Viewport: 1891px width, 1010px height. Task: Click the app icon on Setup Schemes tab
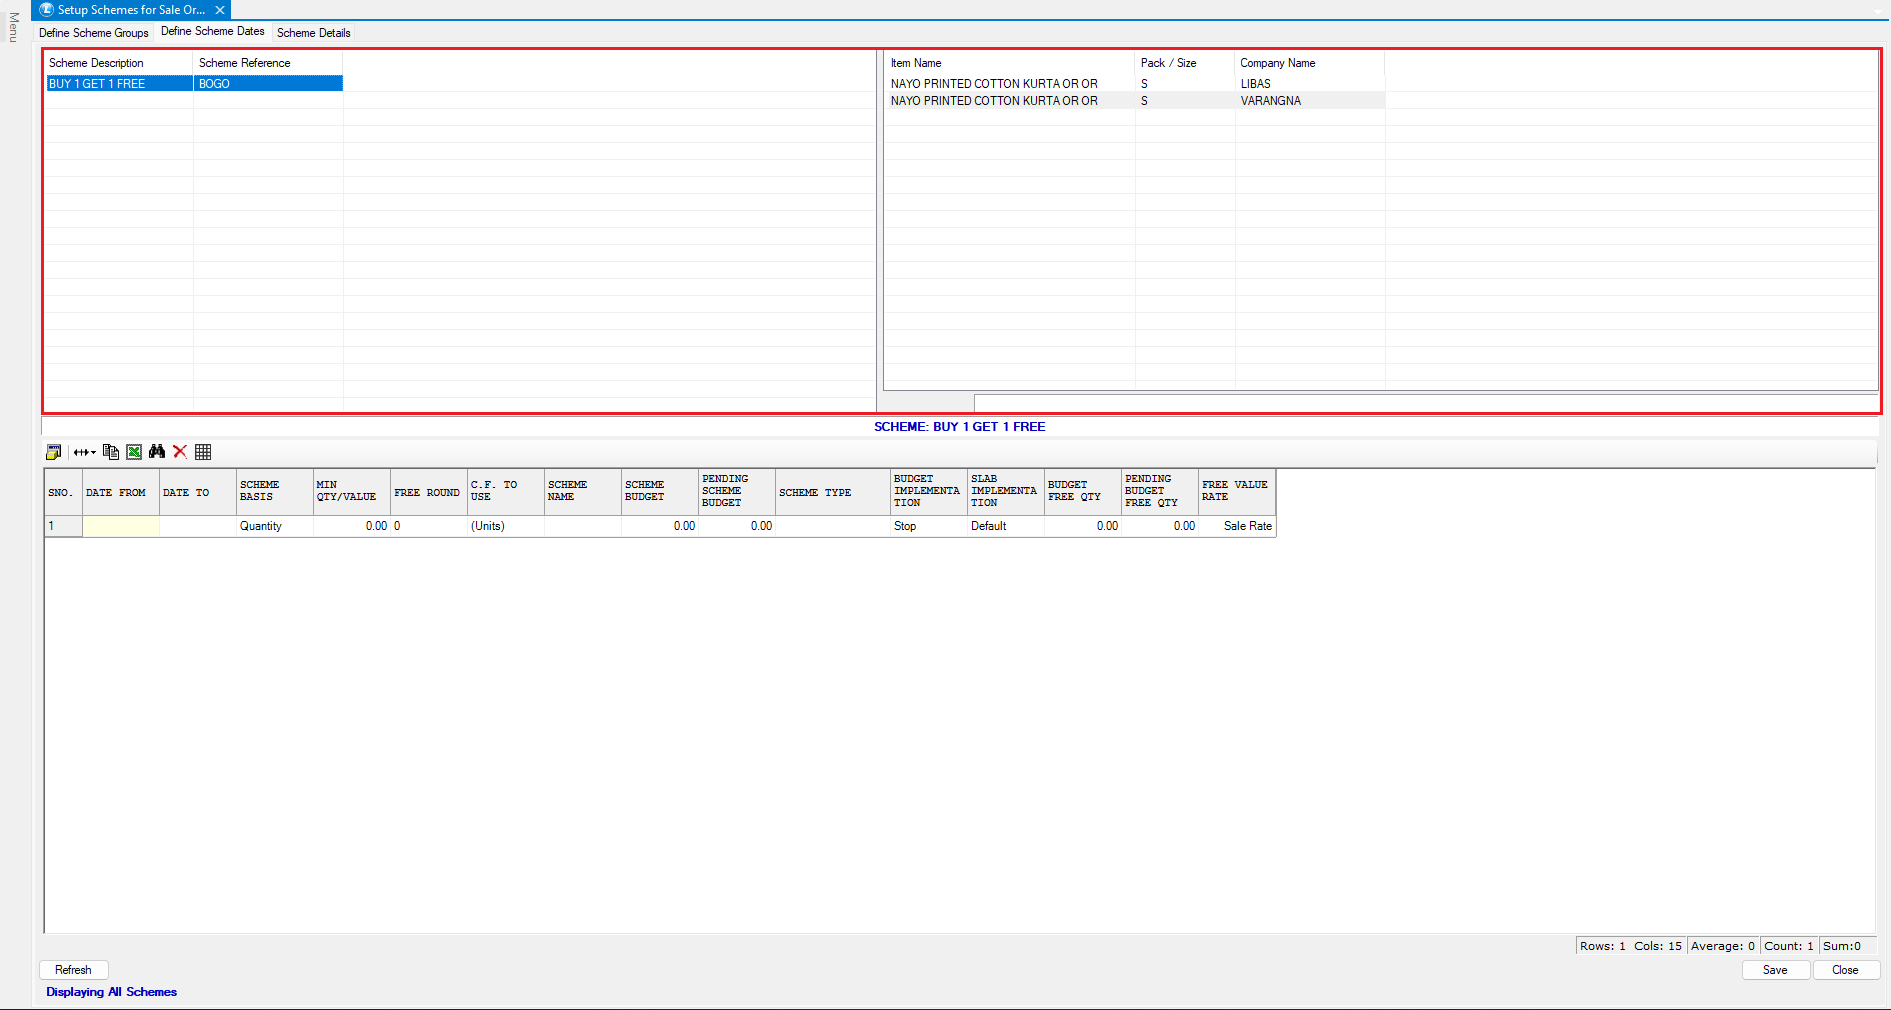[x=46, y=10]
